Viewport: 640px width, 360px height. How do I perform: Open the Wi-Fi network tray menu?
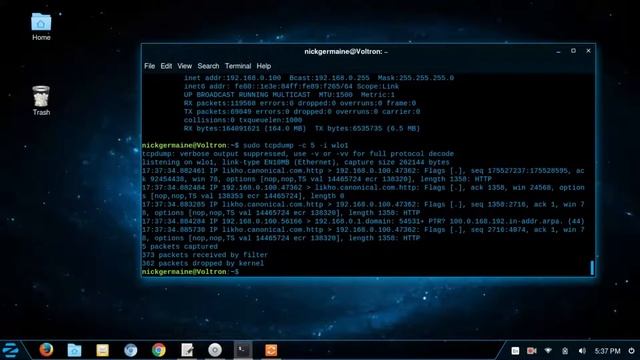point(548,351)
